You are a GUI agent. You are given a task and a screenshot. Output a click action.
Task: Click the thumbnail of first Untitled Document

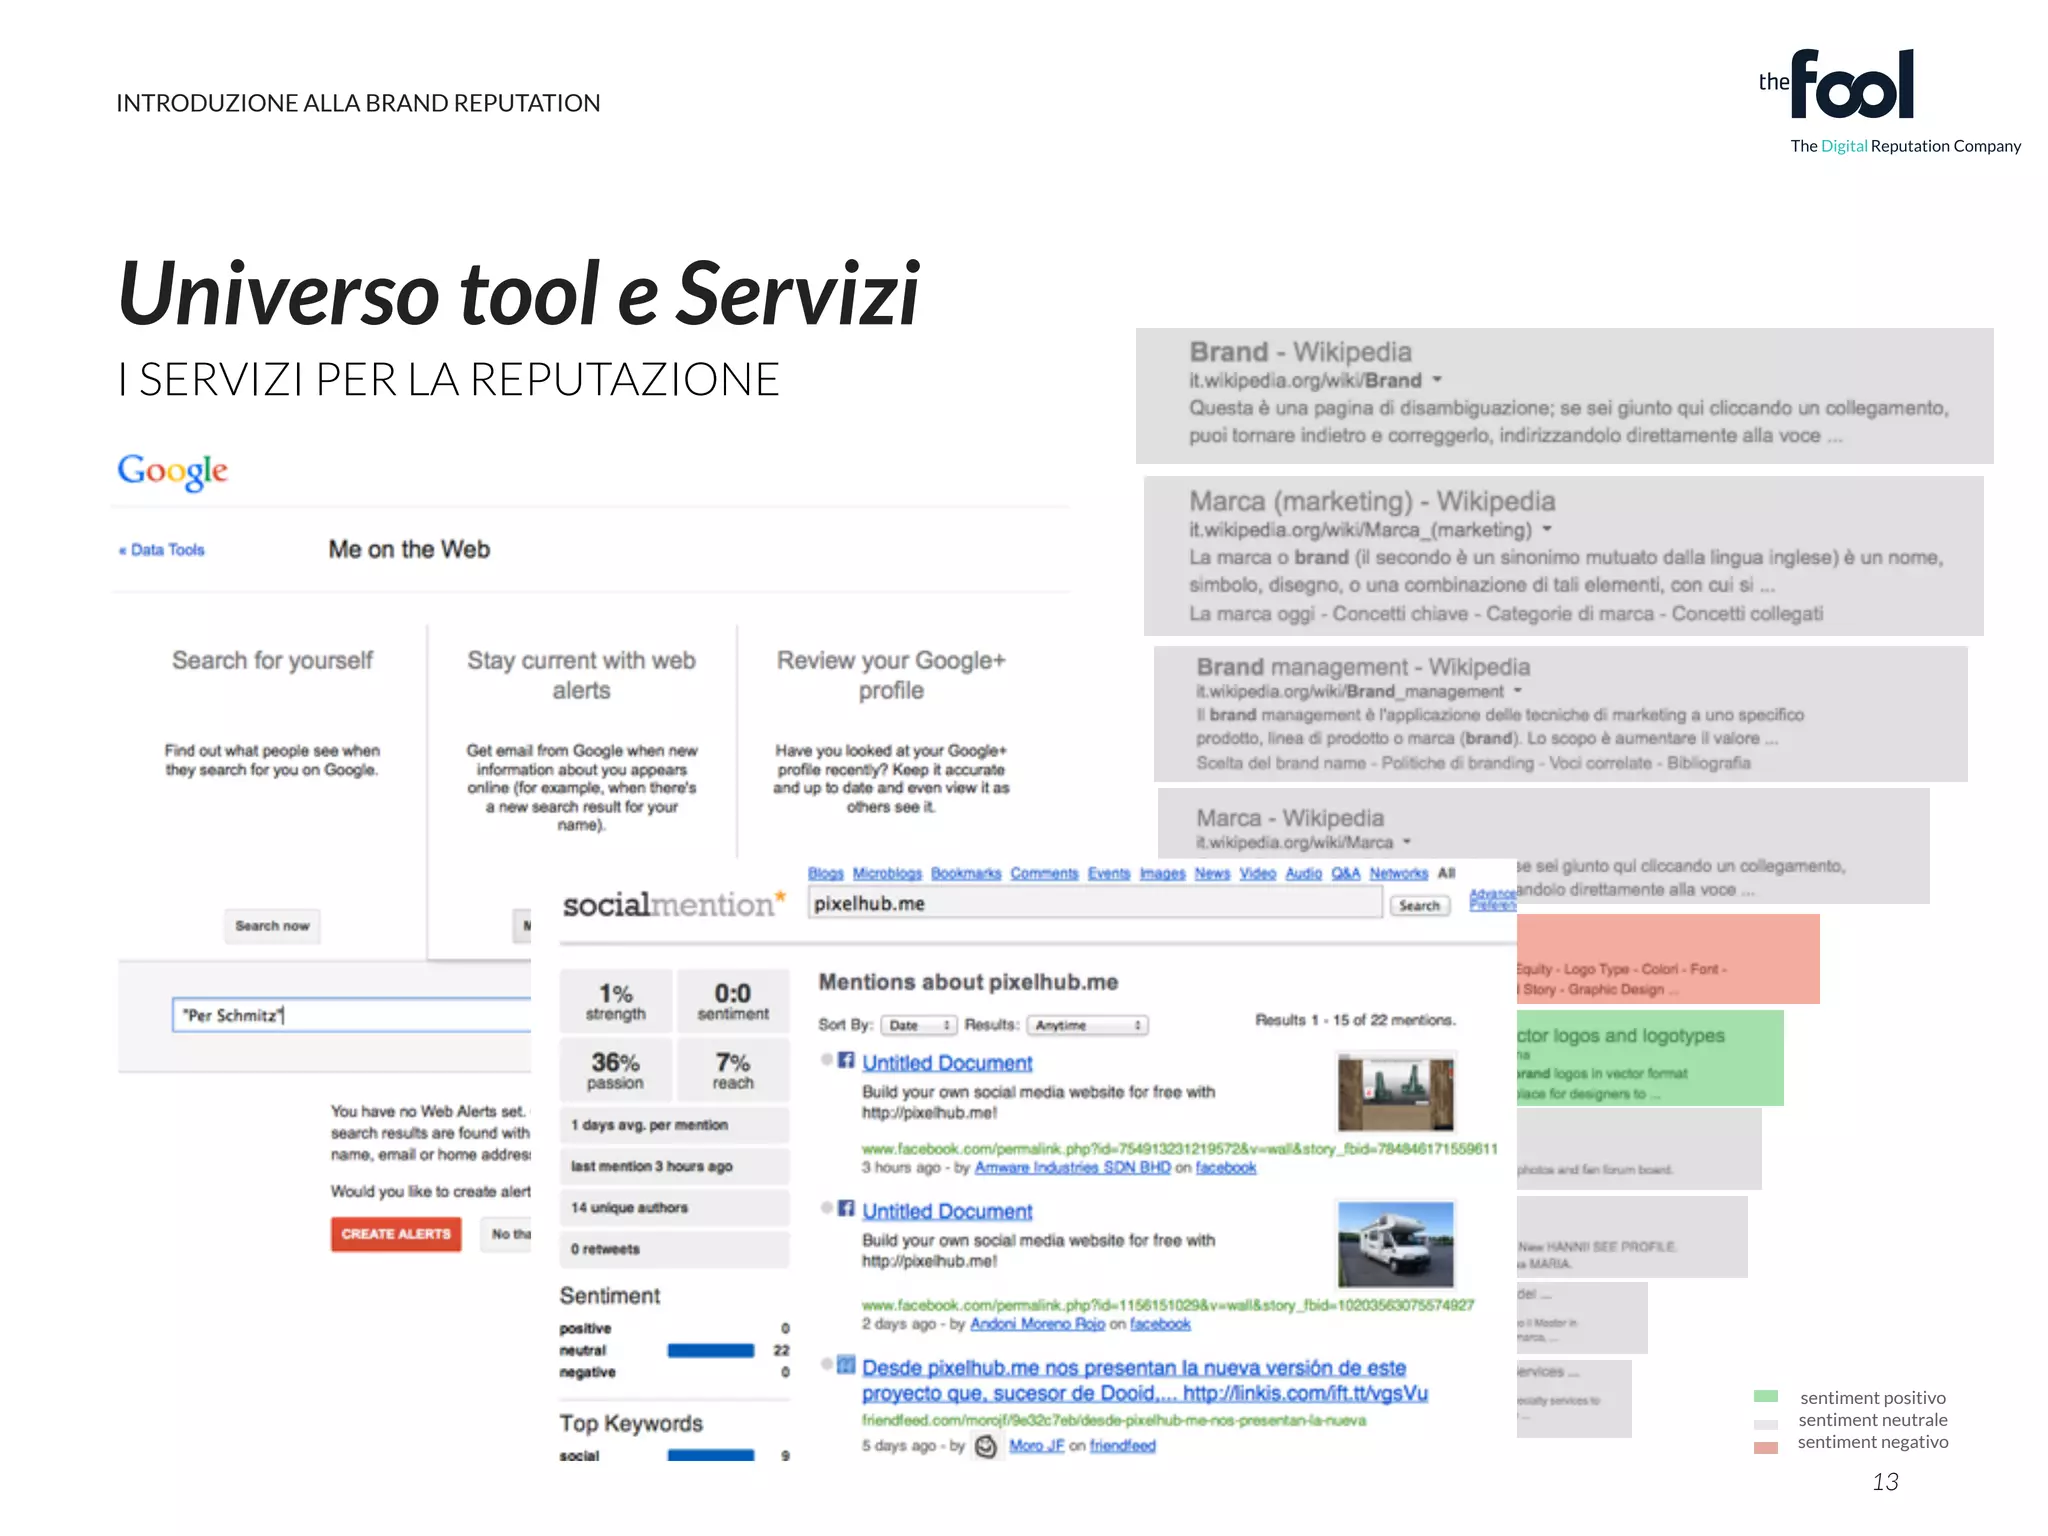click(1396, 1093)
